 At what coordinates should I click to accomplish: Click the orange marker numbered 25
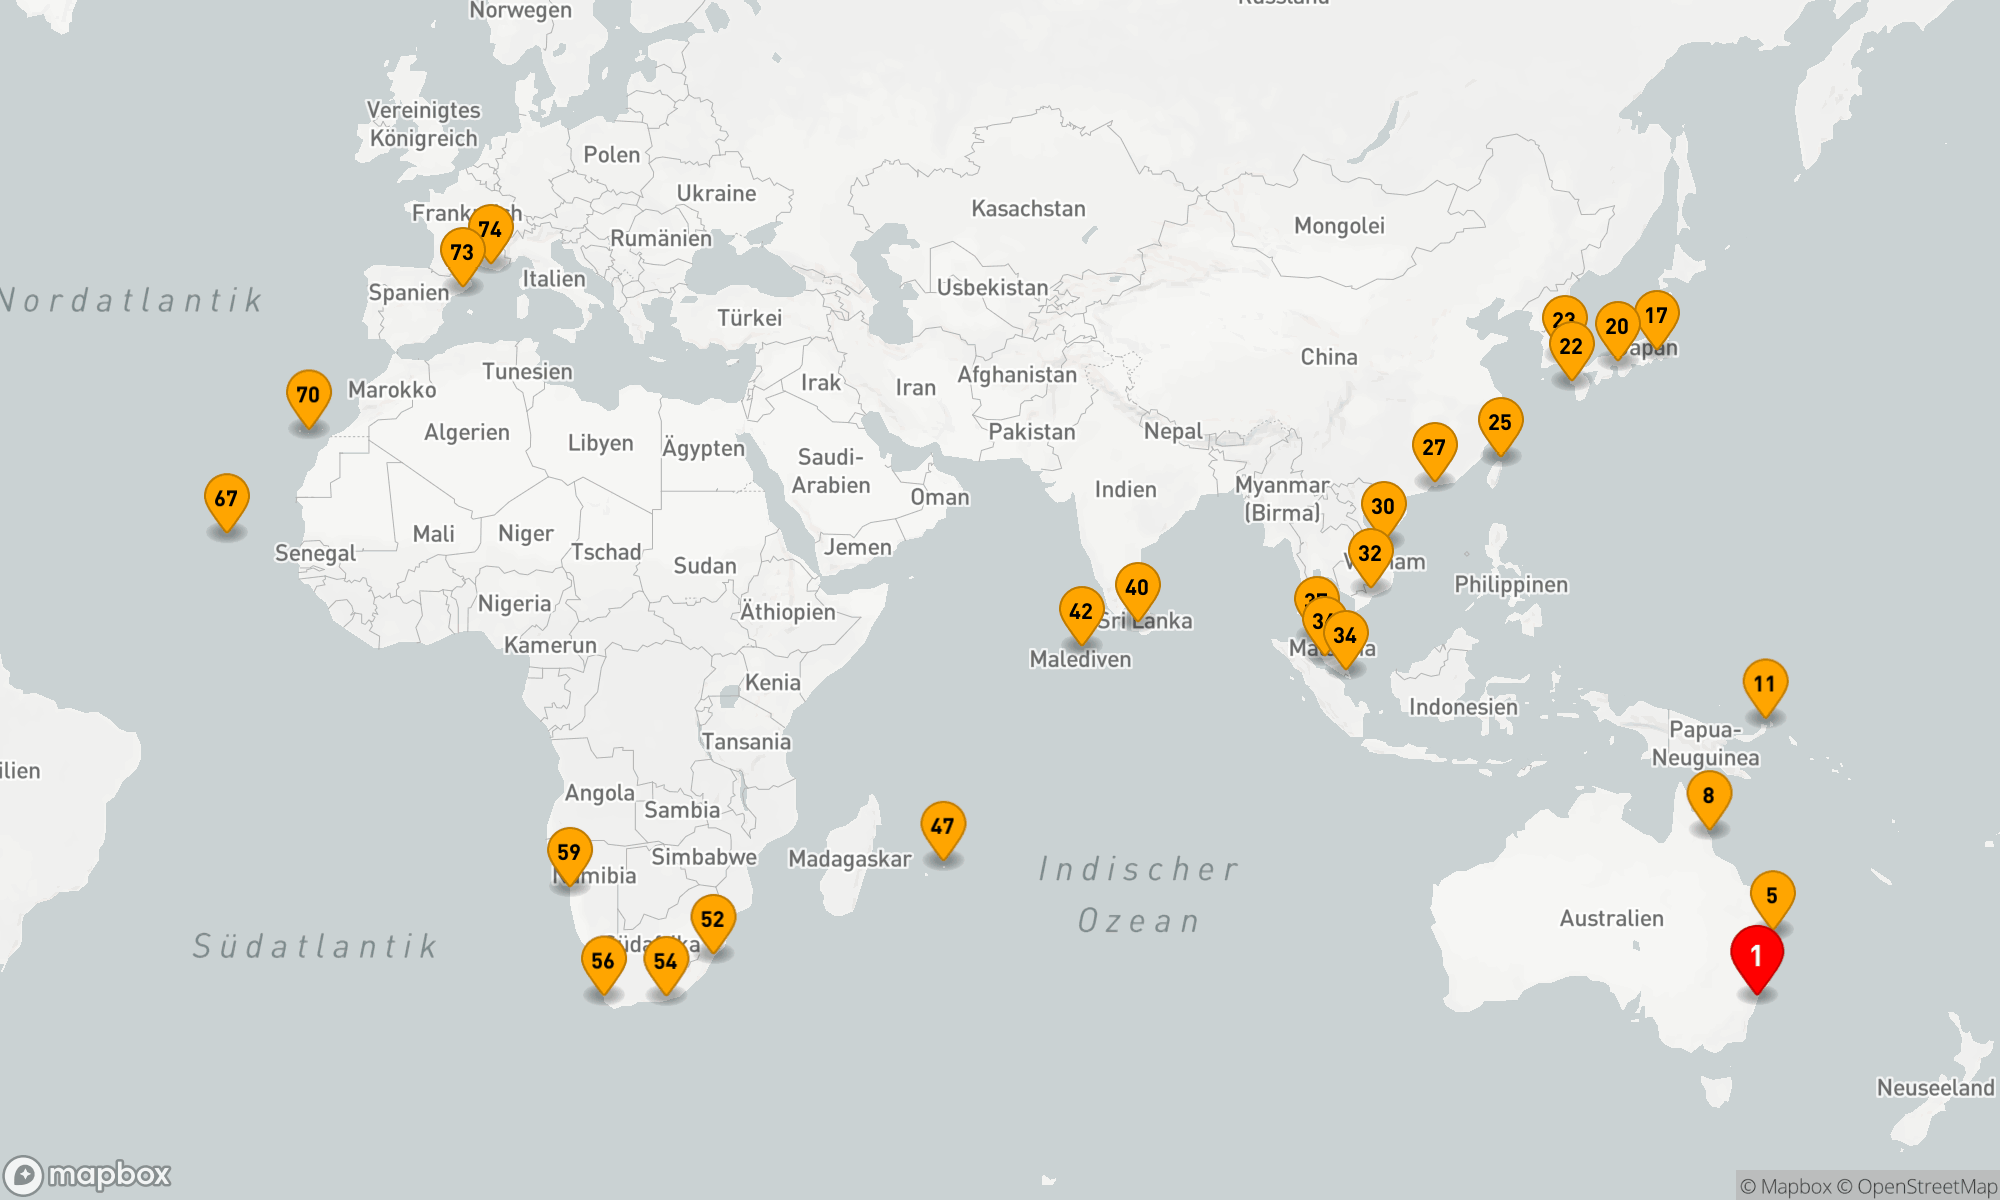(1499, 423)
